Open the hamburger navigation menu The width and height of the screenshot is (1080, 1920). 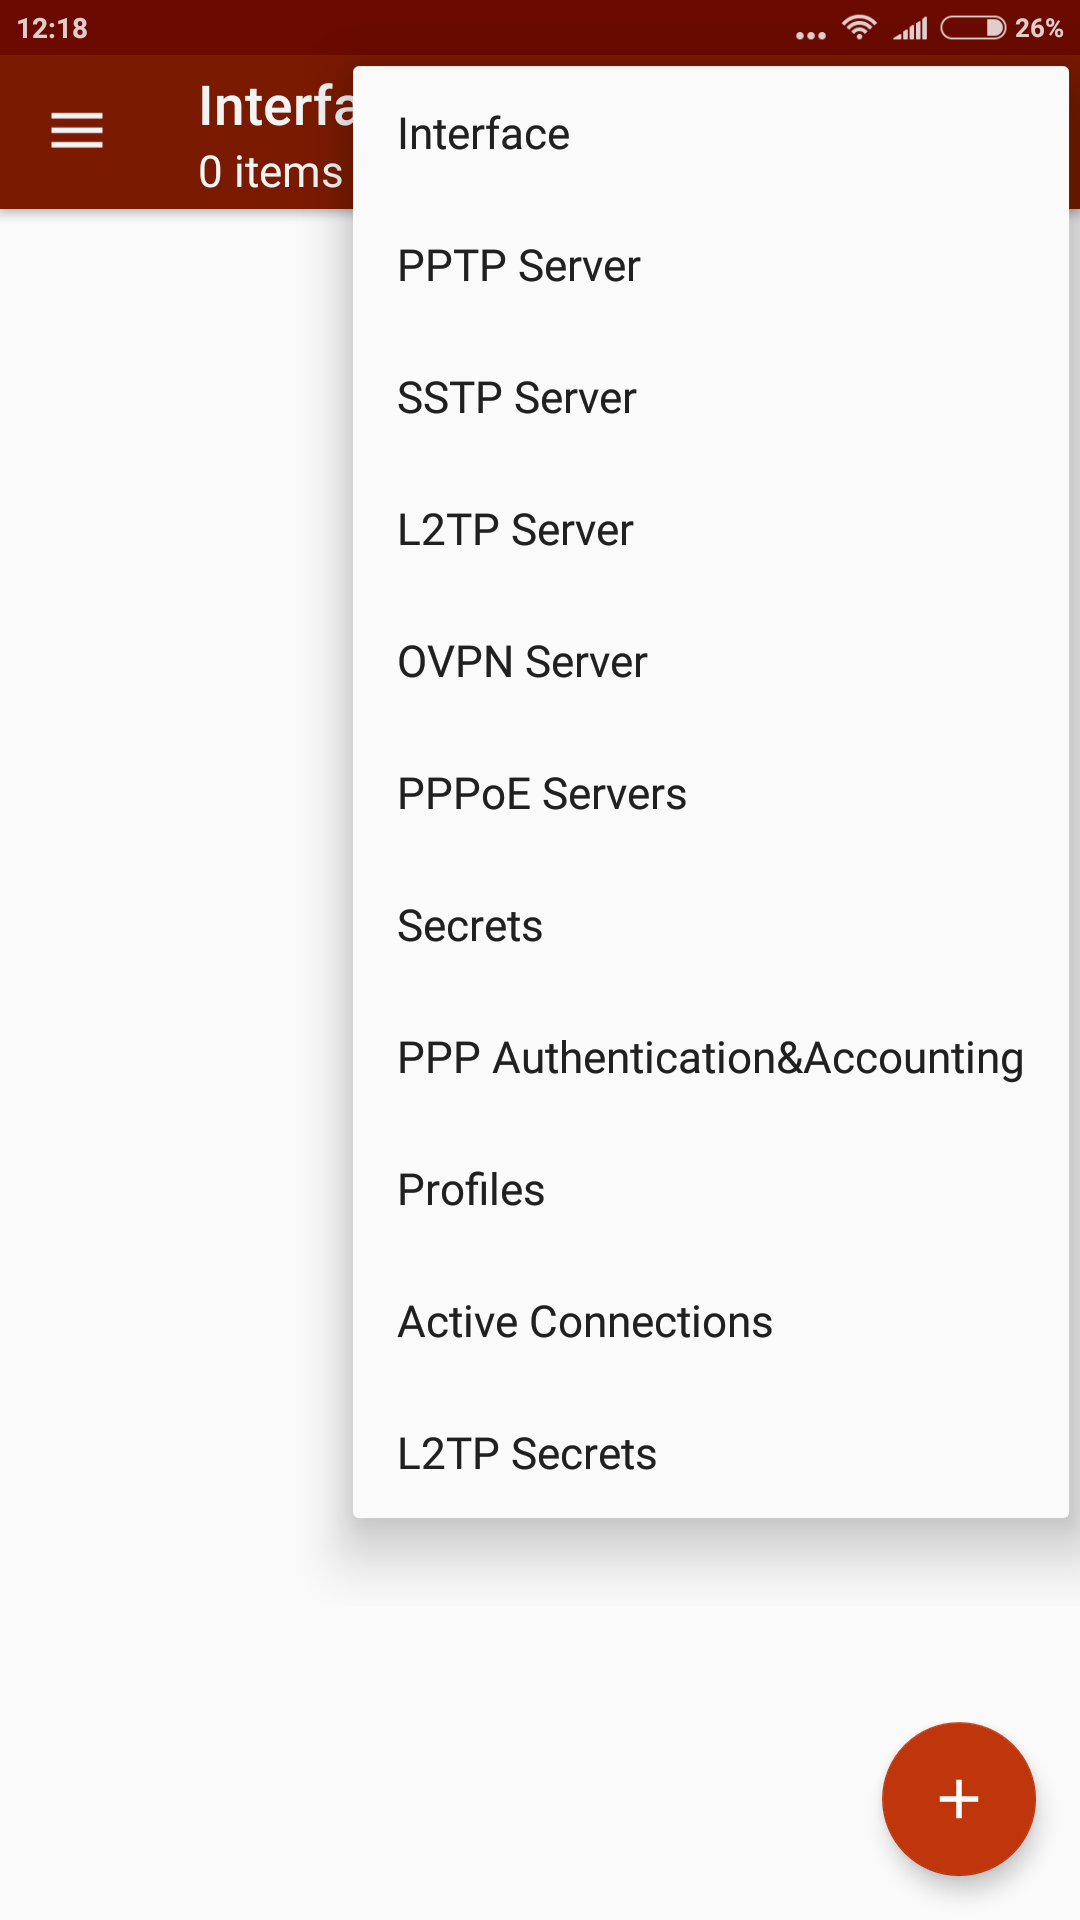point(77,131)
